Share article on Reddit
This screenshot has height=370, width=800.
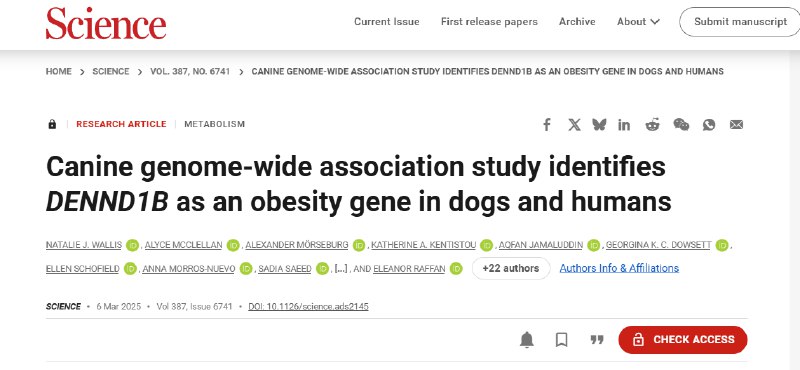click(x=652, y=125)
